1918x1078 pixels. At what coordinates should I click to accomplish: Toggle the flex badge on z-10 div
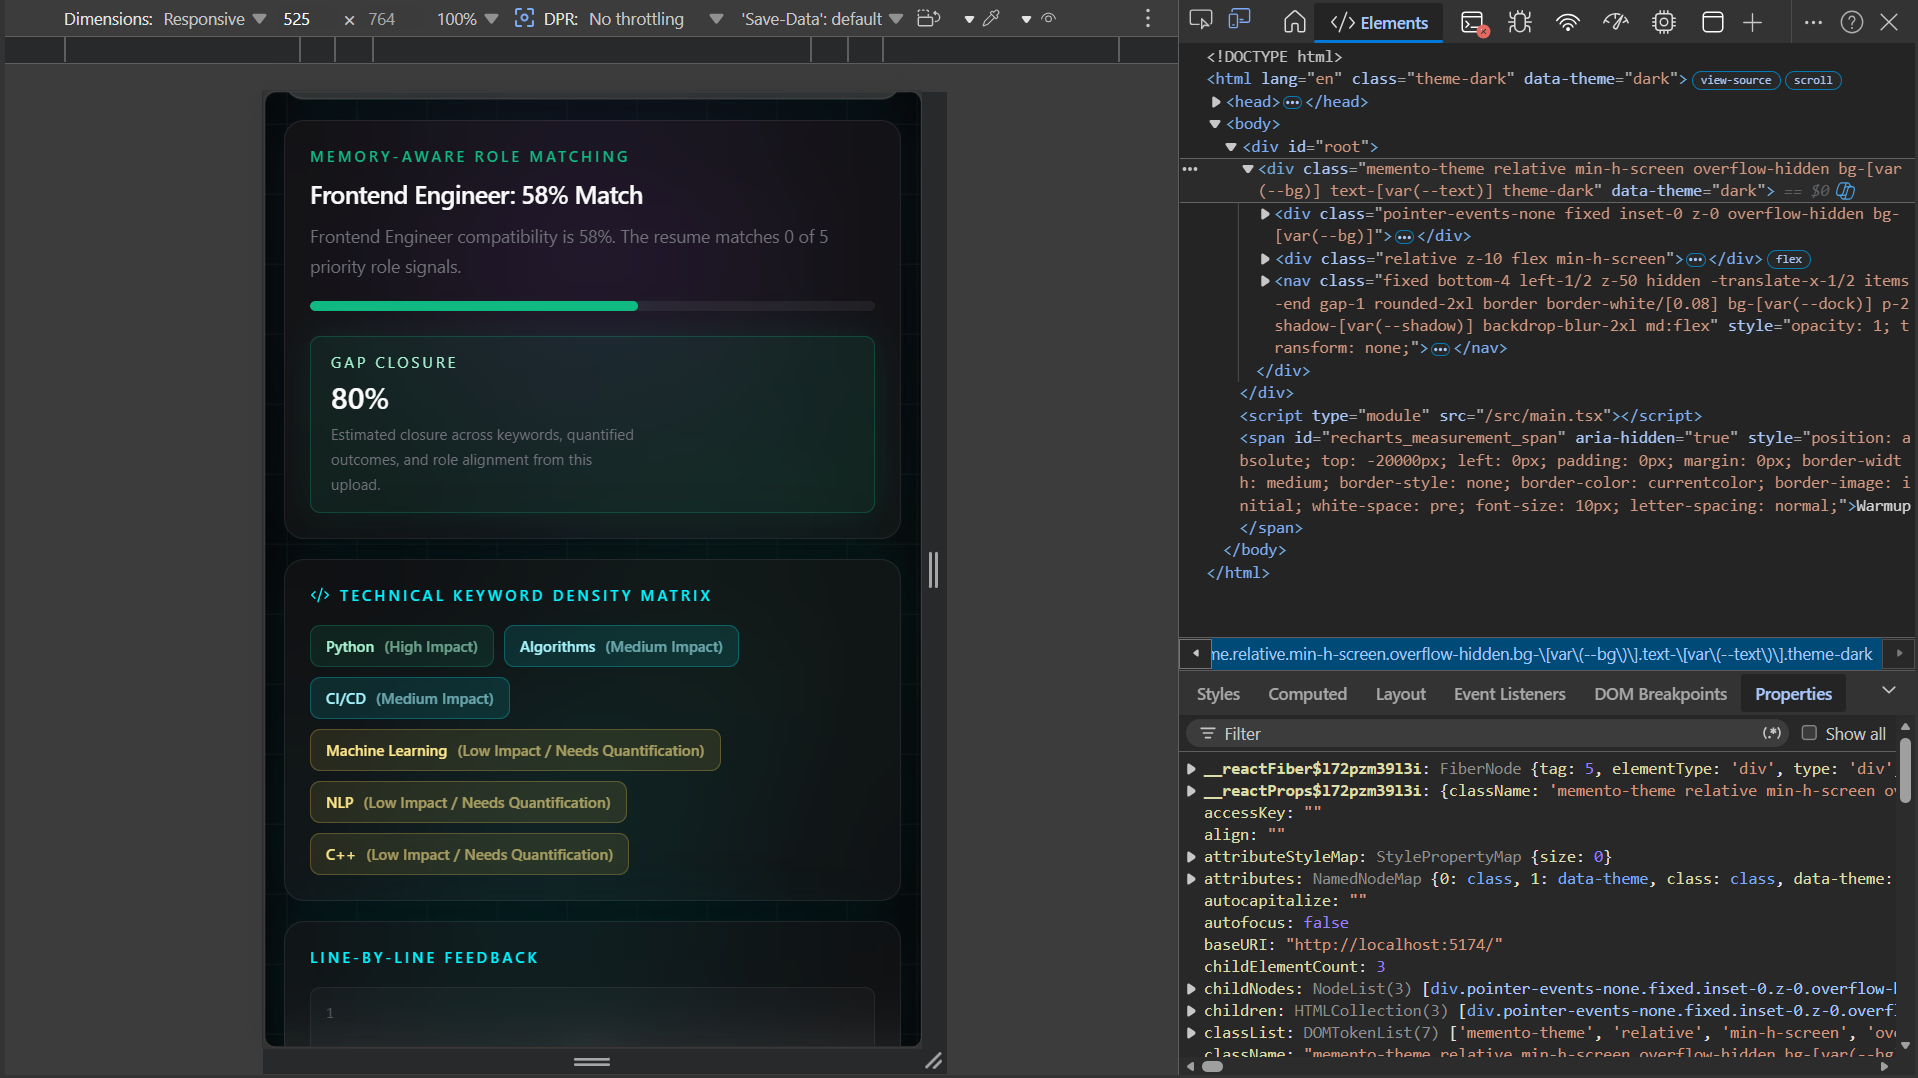click(1789, 259)
